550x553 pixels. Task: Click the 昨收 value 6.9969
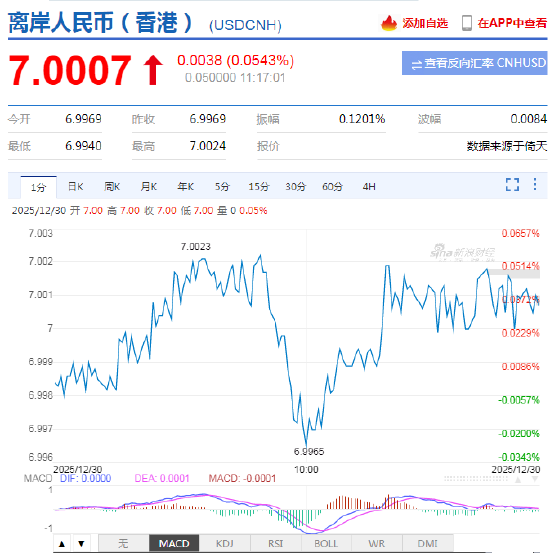pyautogui.click(x=207, y=119)
